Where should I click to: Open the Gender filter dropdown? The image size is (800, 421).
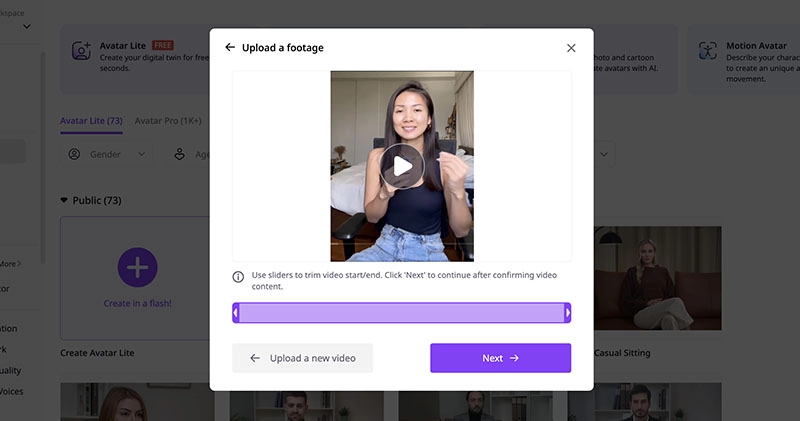(x=107, y=154)
